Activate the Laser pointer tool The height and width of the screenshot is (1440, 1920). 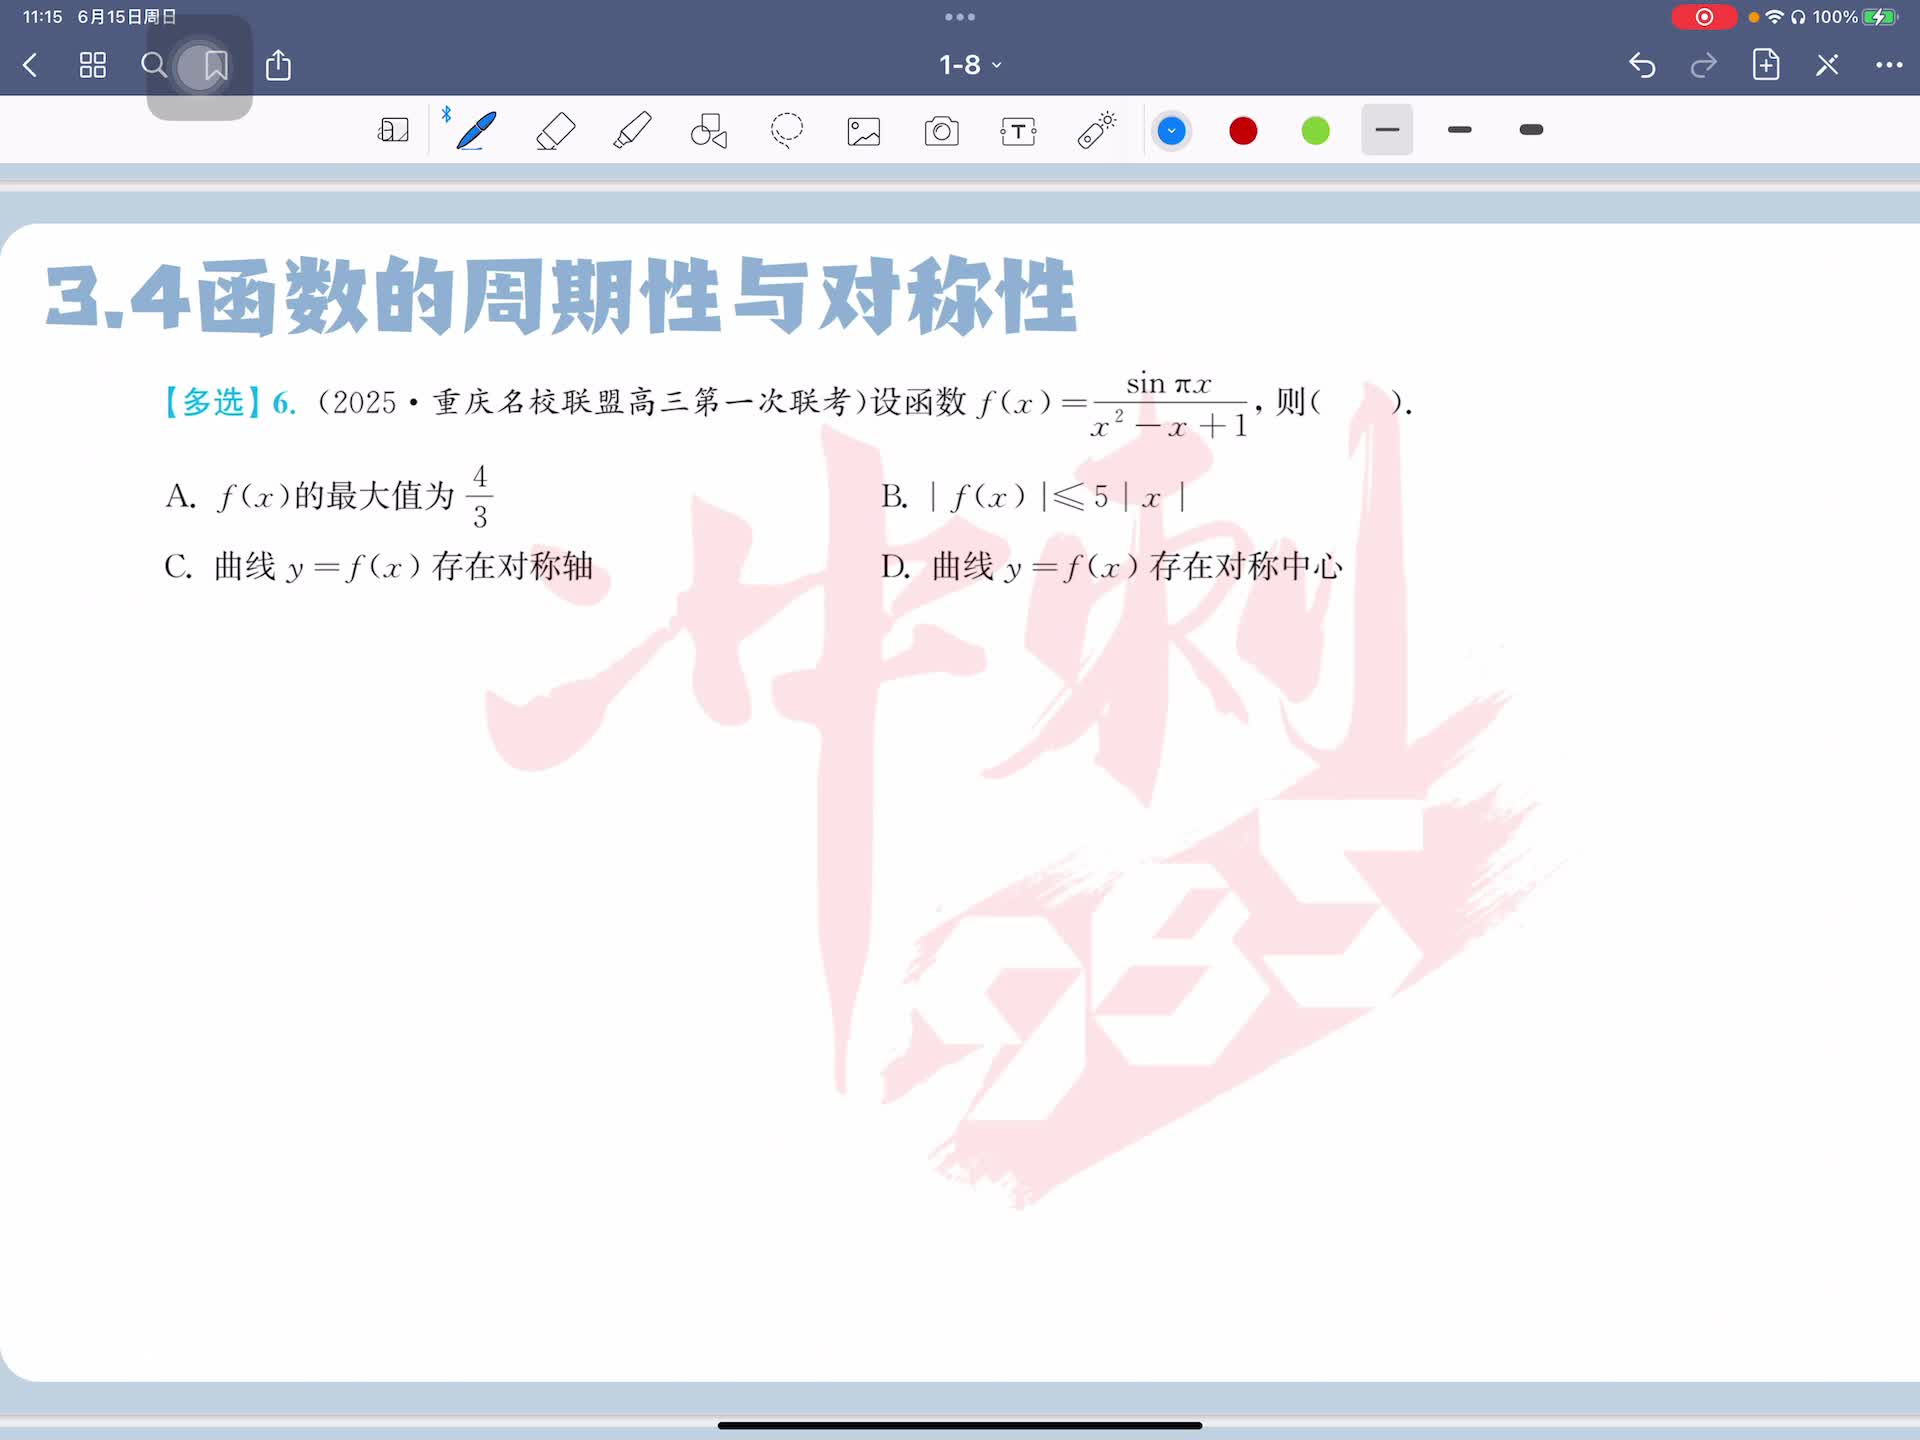click(x=1096, y=131)
